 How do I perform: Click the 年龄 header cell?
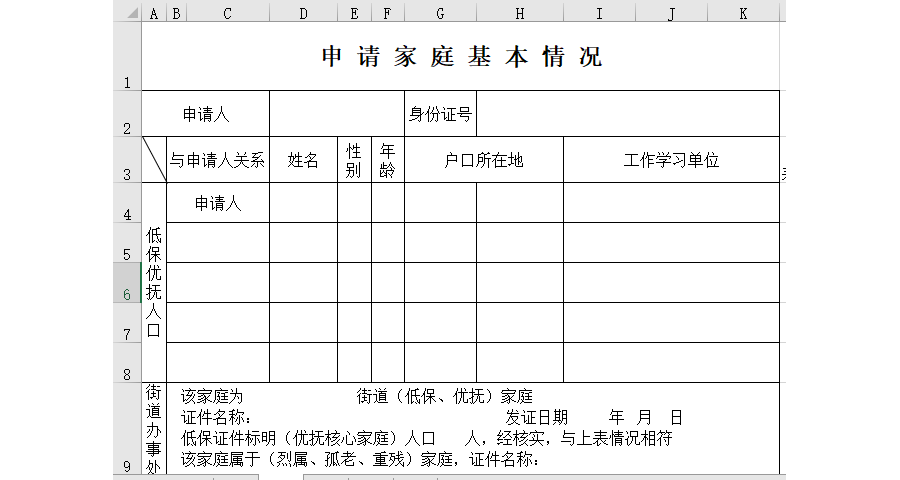click(x=387, y=160)
